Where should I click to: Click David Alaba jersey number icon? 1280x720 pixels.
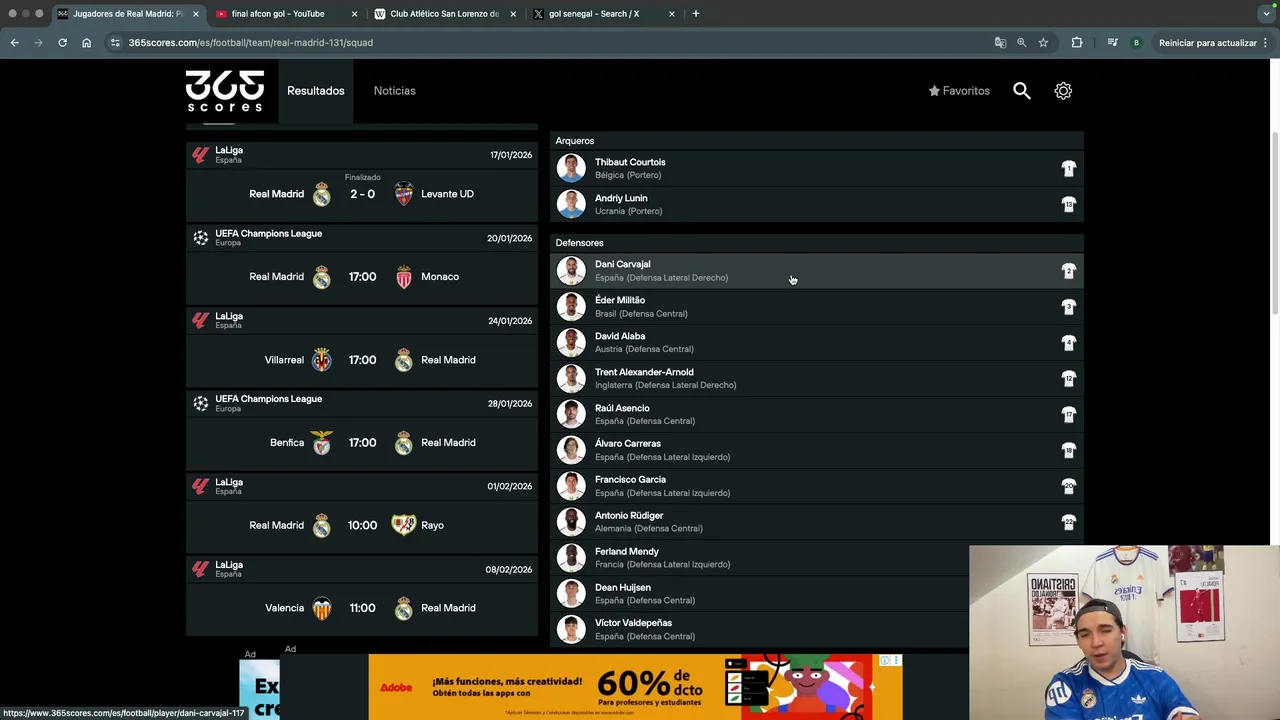[x=1068, y=343]
